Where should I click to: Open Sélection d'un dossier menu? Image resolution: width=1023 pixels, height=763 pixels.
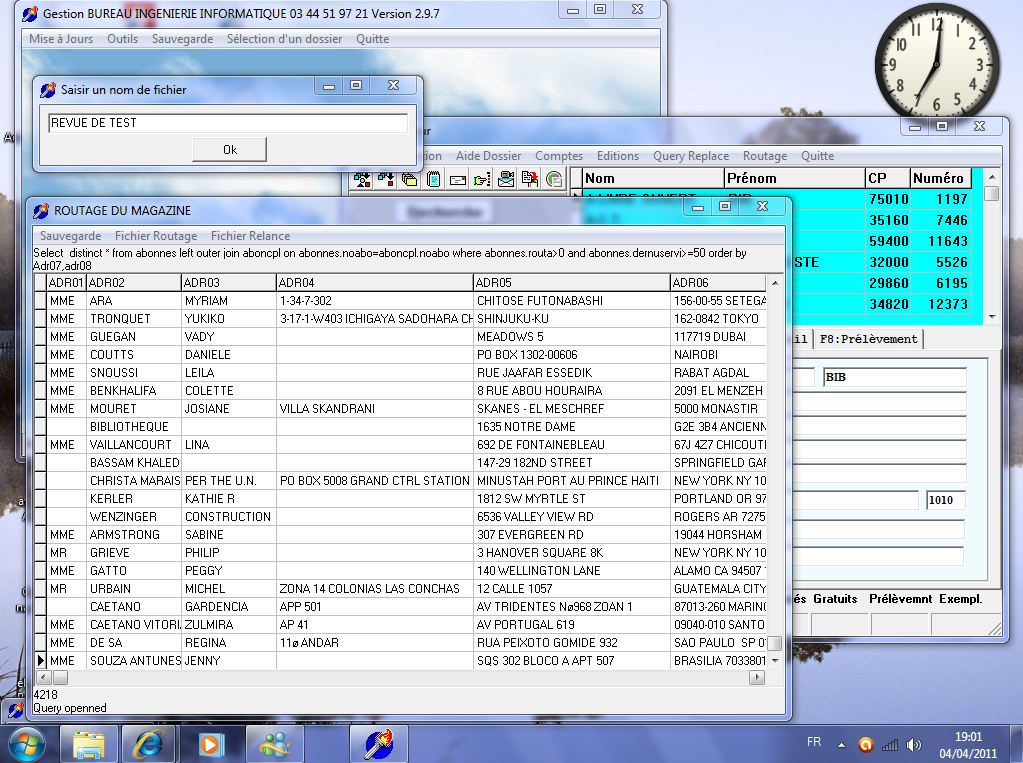pyautogui.click(x=284, y=39)
